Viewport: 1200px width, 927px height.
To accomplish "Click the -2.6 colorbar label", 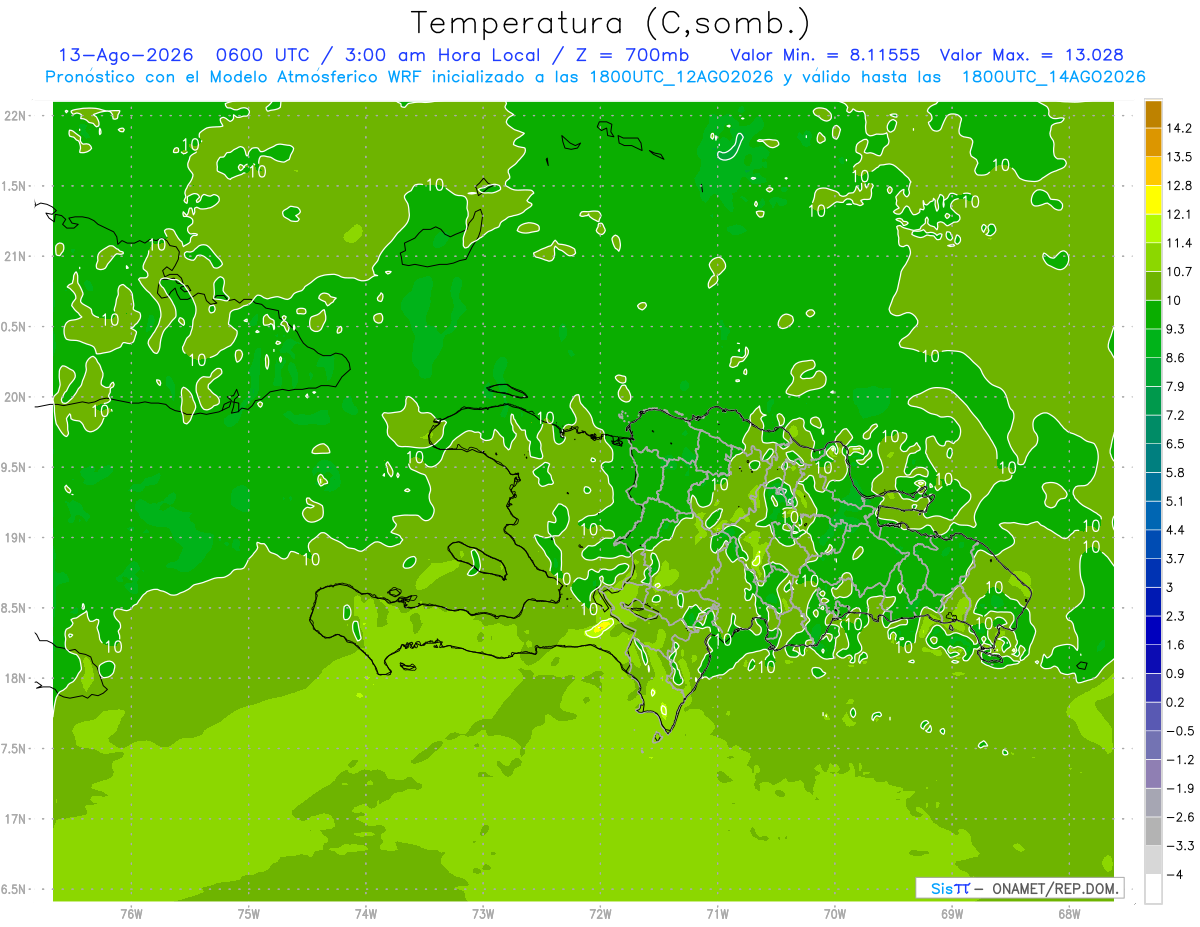I will [x=1179, y=817].
